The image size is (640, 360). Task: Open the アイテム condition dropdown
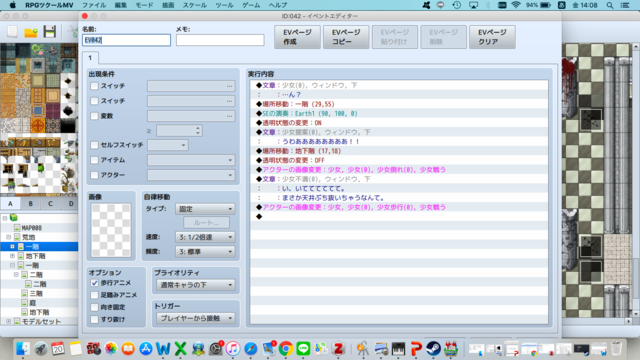(191, 160)
